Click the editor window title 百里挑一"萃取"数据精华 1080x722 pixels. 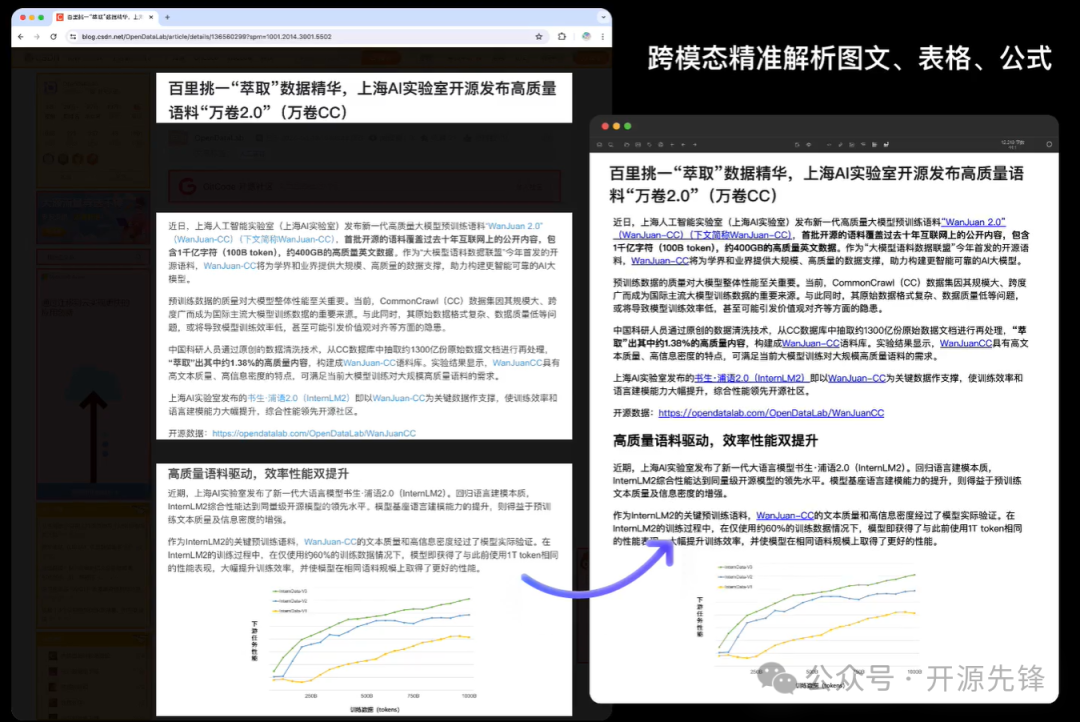[816, 184]
